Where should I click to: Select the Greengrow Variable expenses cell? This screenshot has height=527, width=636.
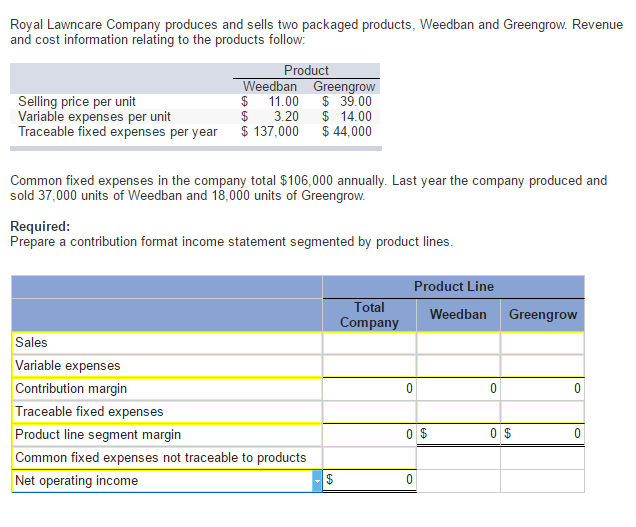(x=542, y=365)
